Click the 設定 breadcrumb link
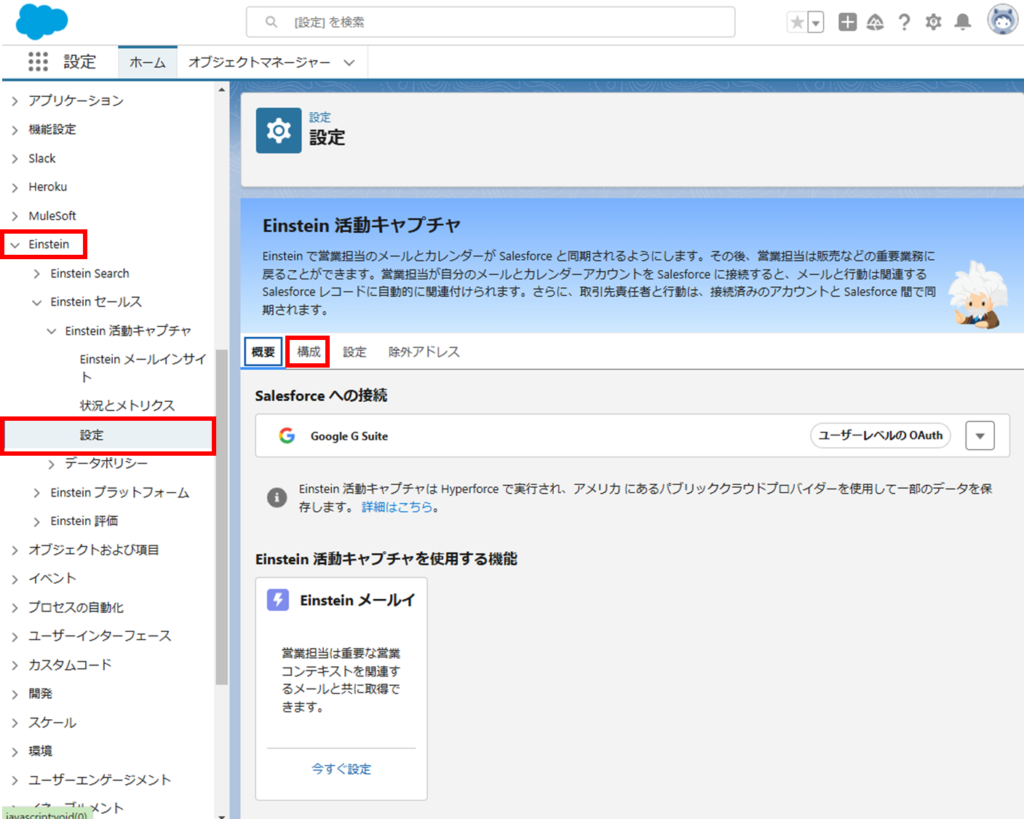Image resolution: width=1024 pixels, height=819 pixels. [320, 118]
